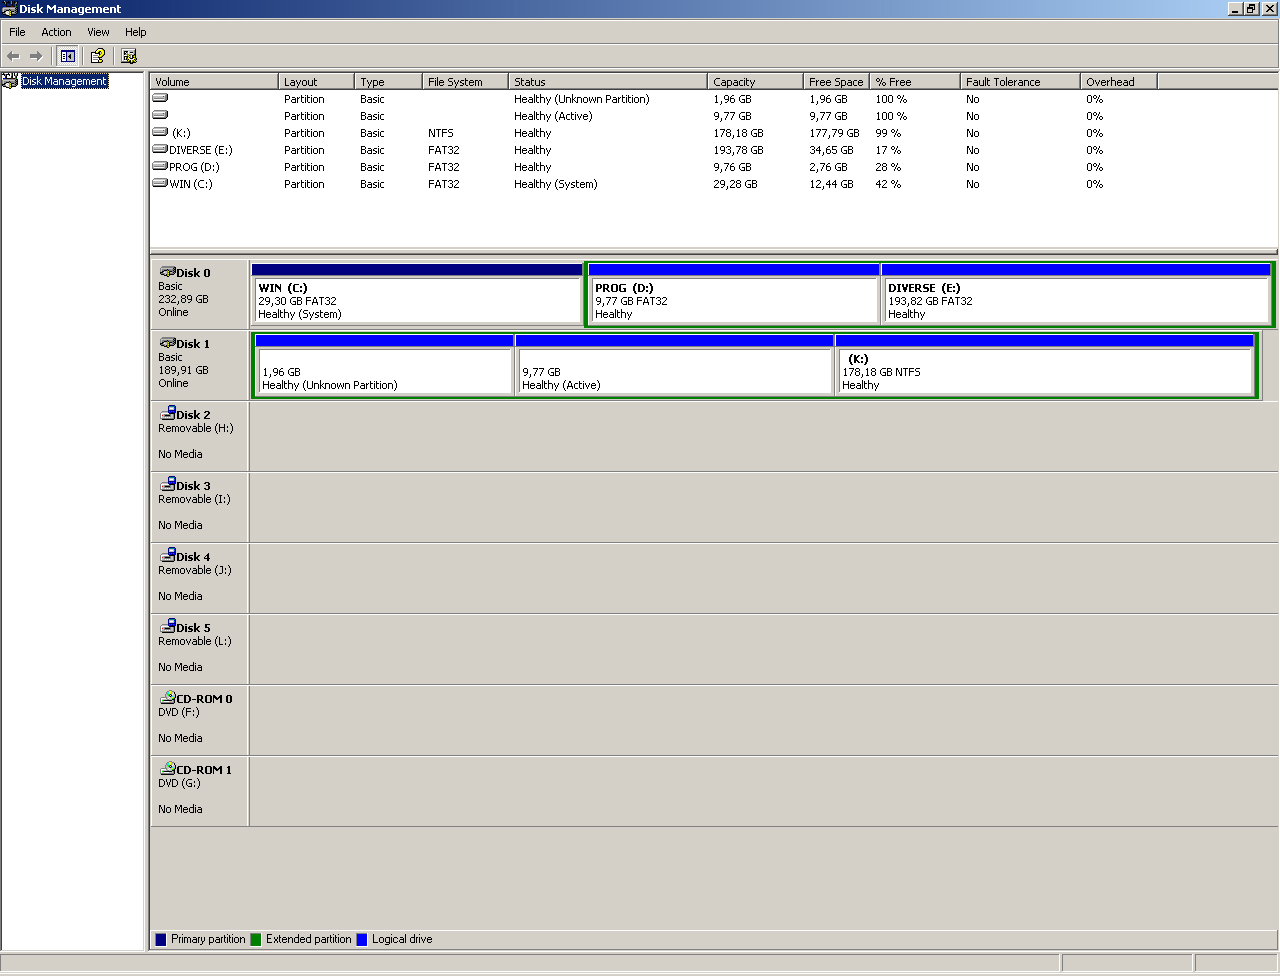Click the Disk 2 removable drive icon

167,414
